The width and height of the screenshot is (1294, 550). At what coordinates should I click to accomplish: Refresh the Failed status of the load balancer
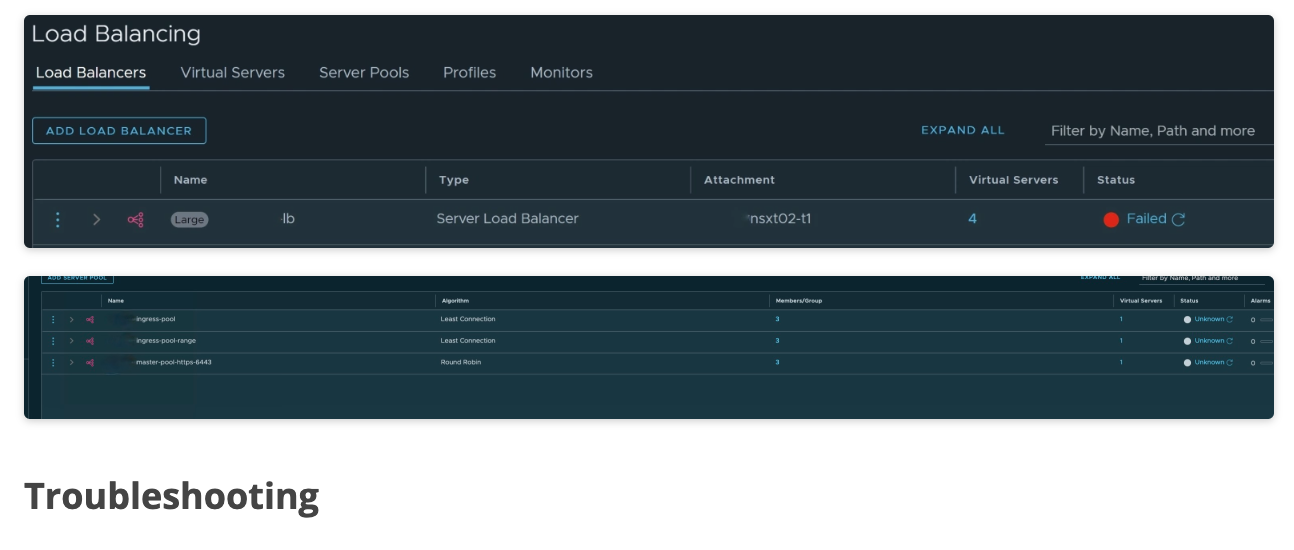click(1179, 219)
